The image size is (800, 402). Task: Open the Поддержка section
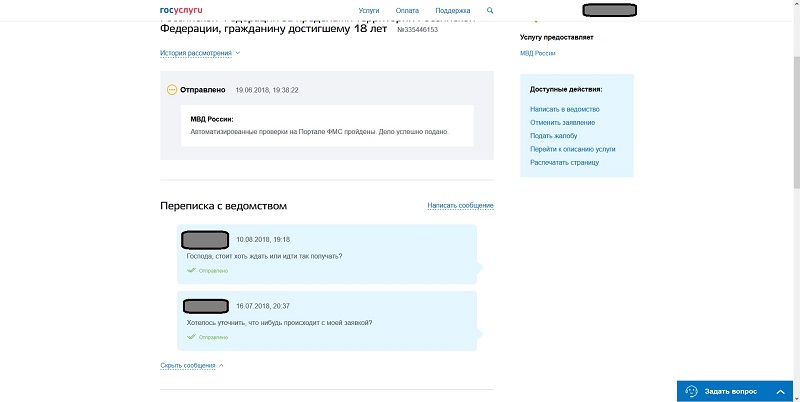pyautogui.click(x=452, y=10)
